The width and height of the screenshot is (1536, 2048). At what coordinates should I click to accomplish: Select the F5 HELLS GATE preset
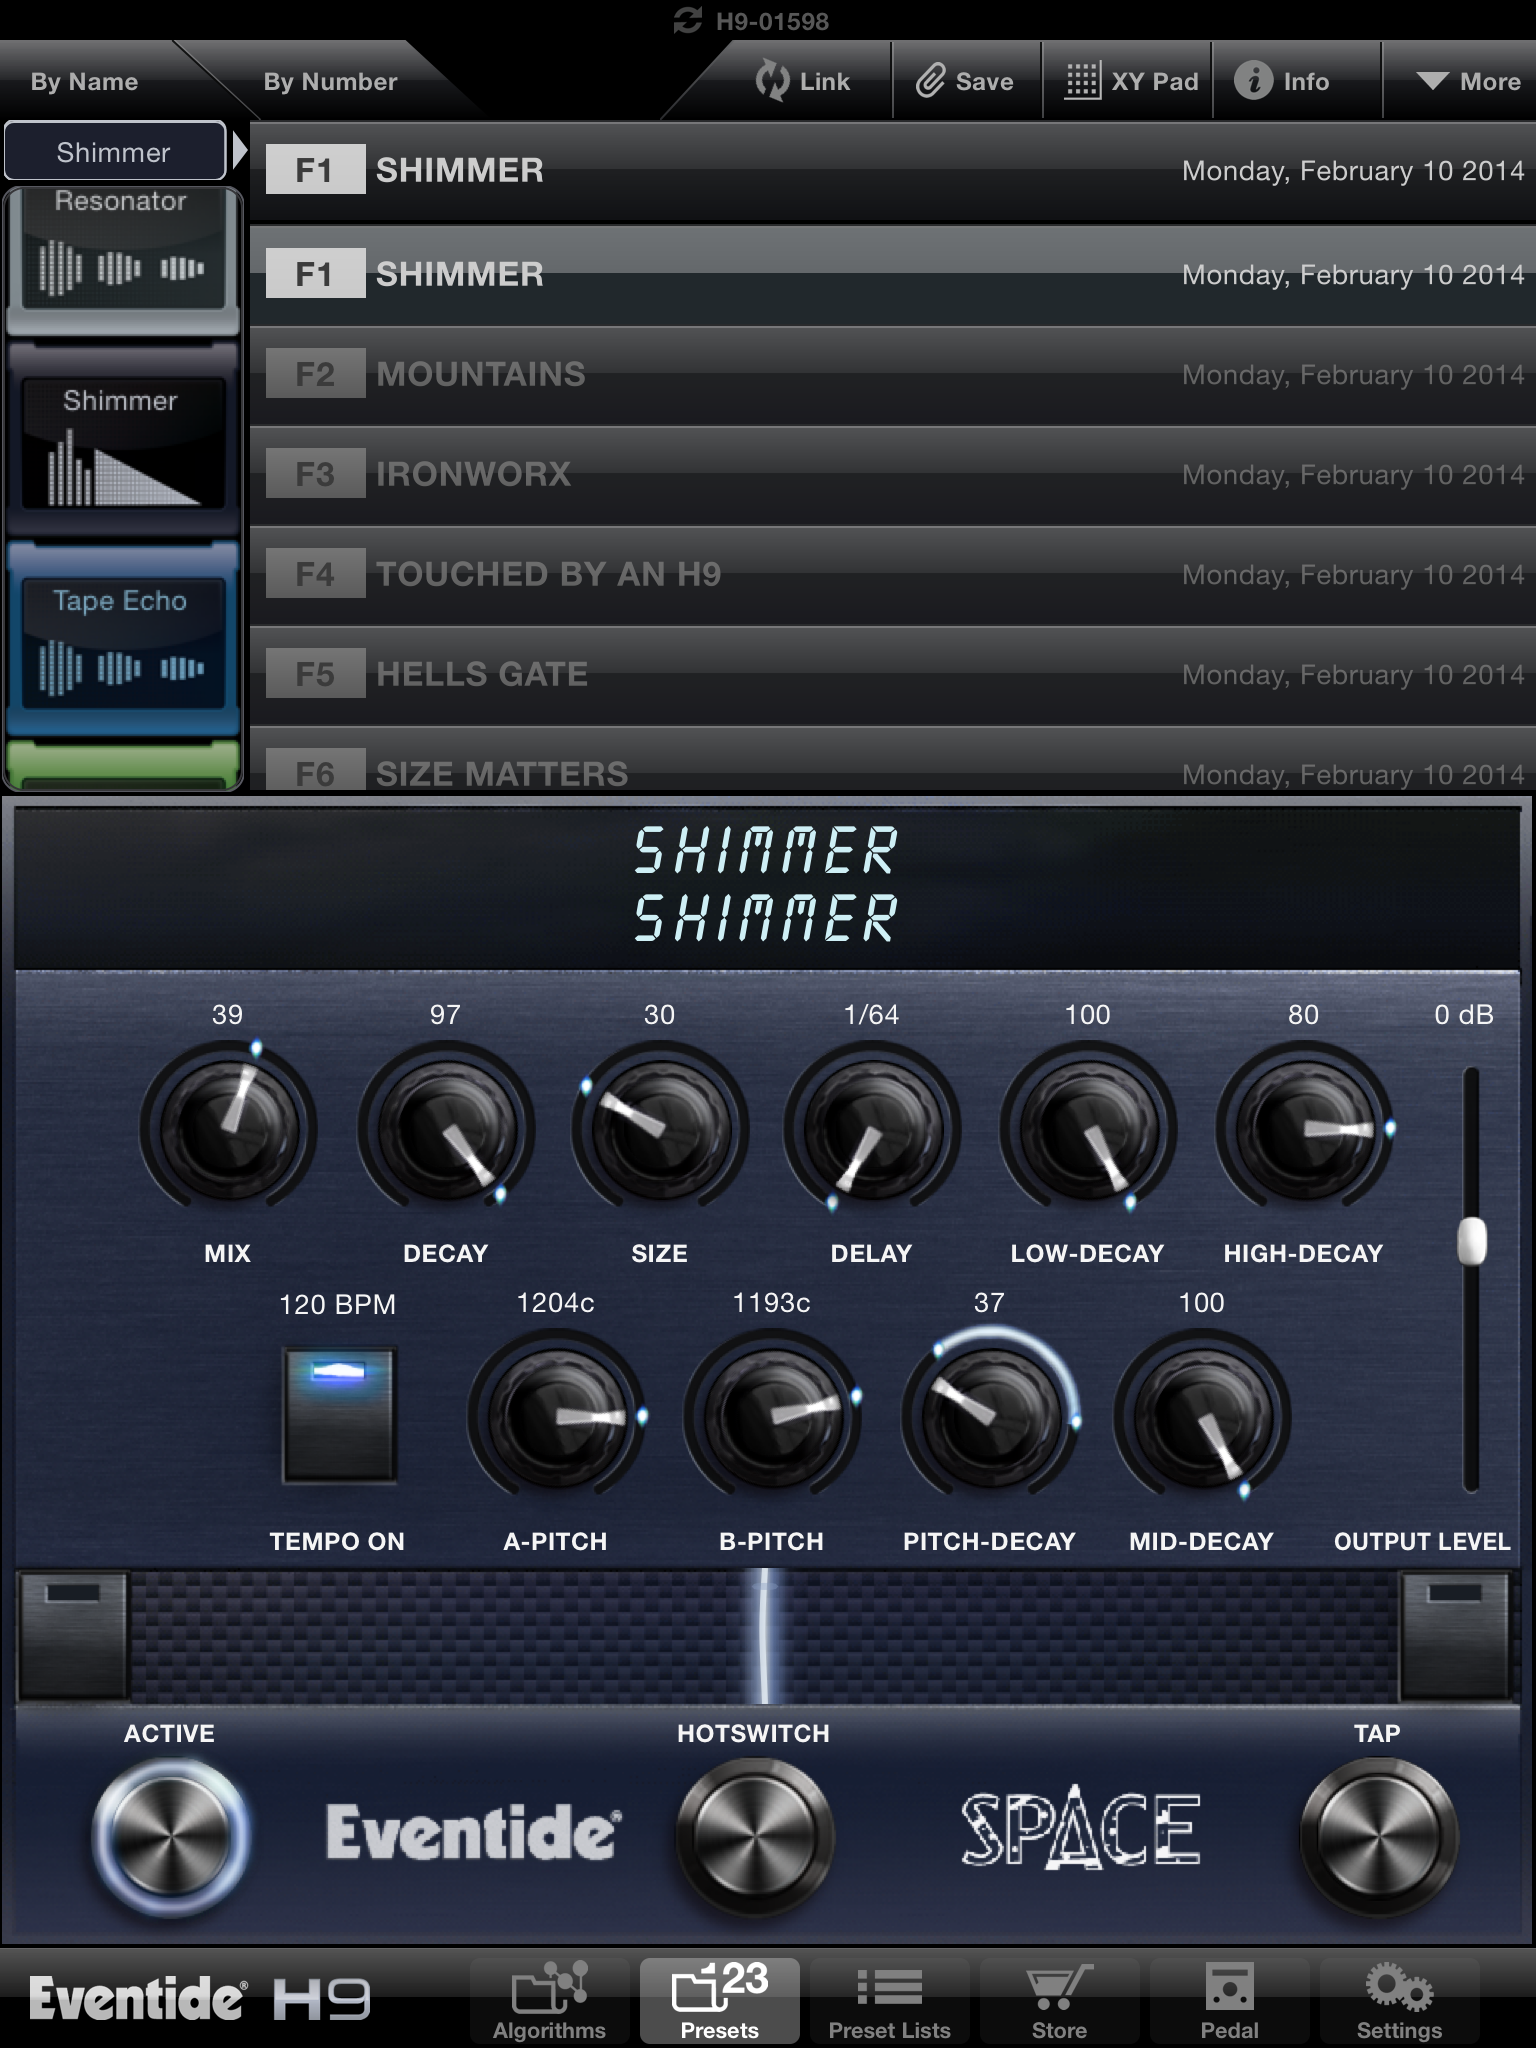(893, 675)
